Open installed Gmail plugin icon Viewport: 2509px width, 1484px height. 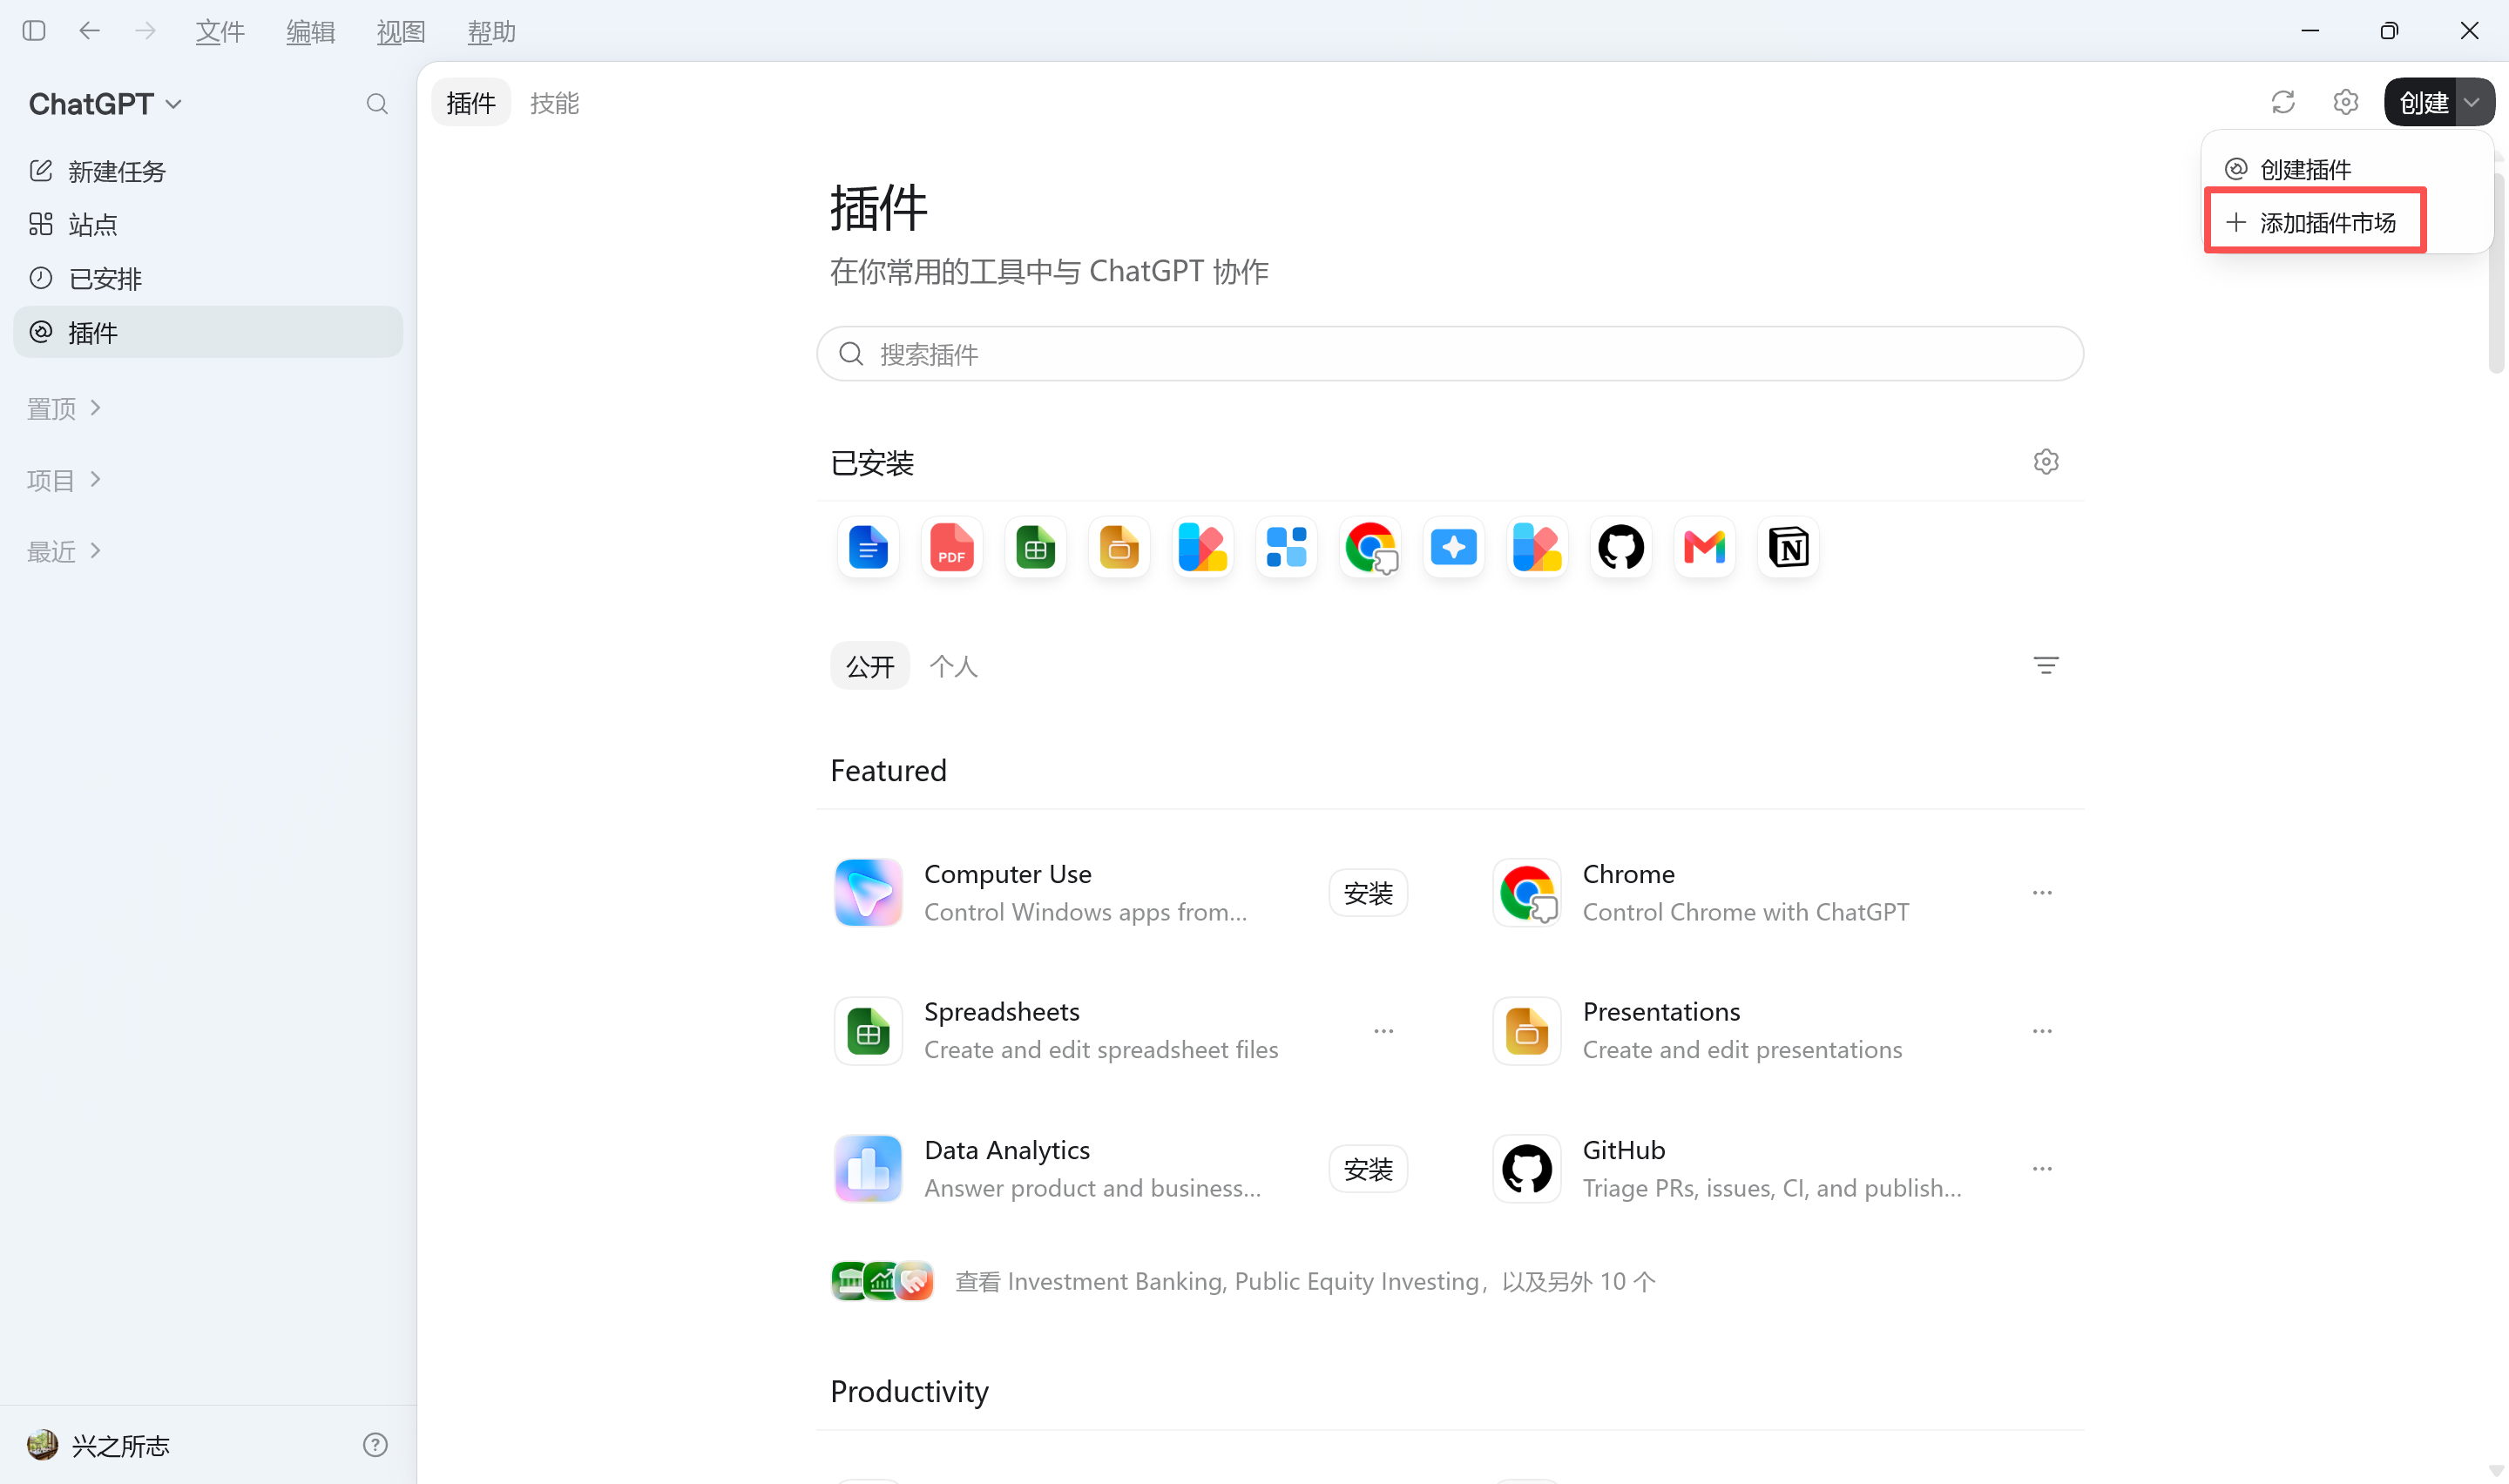(x=1705, y=547)
